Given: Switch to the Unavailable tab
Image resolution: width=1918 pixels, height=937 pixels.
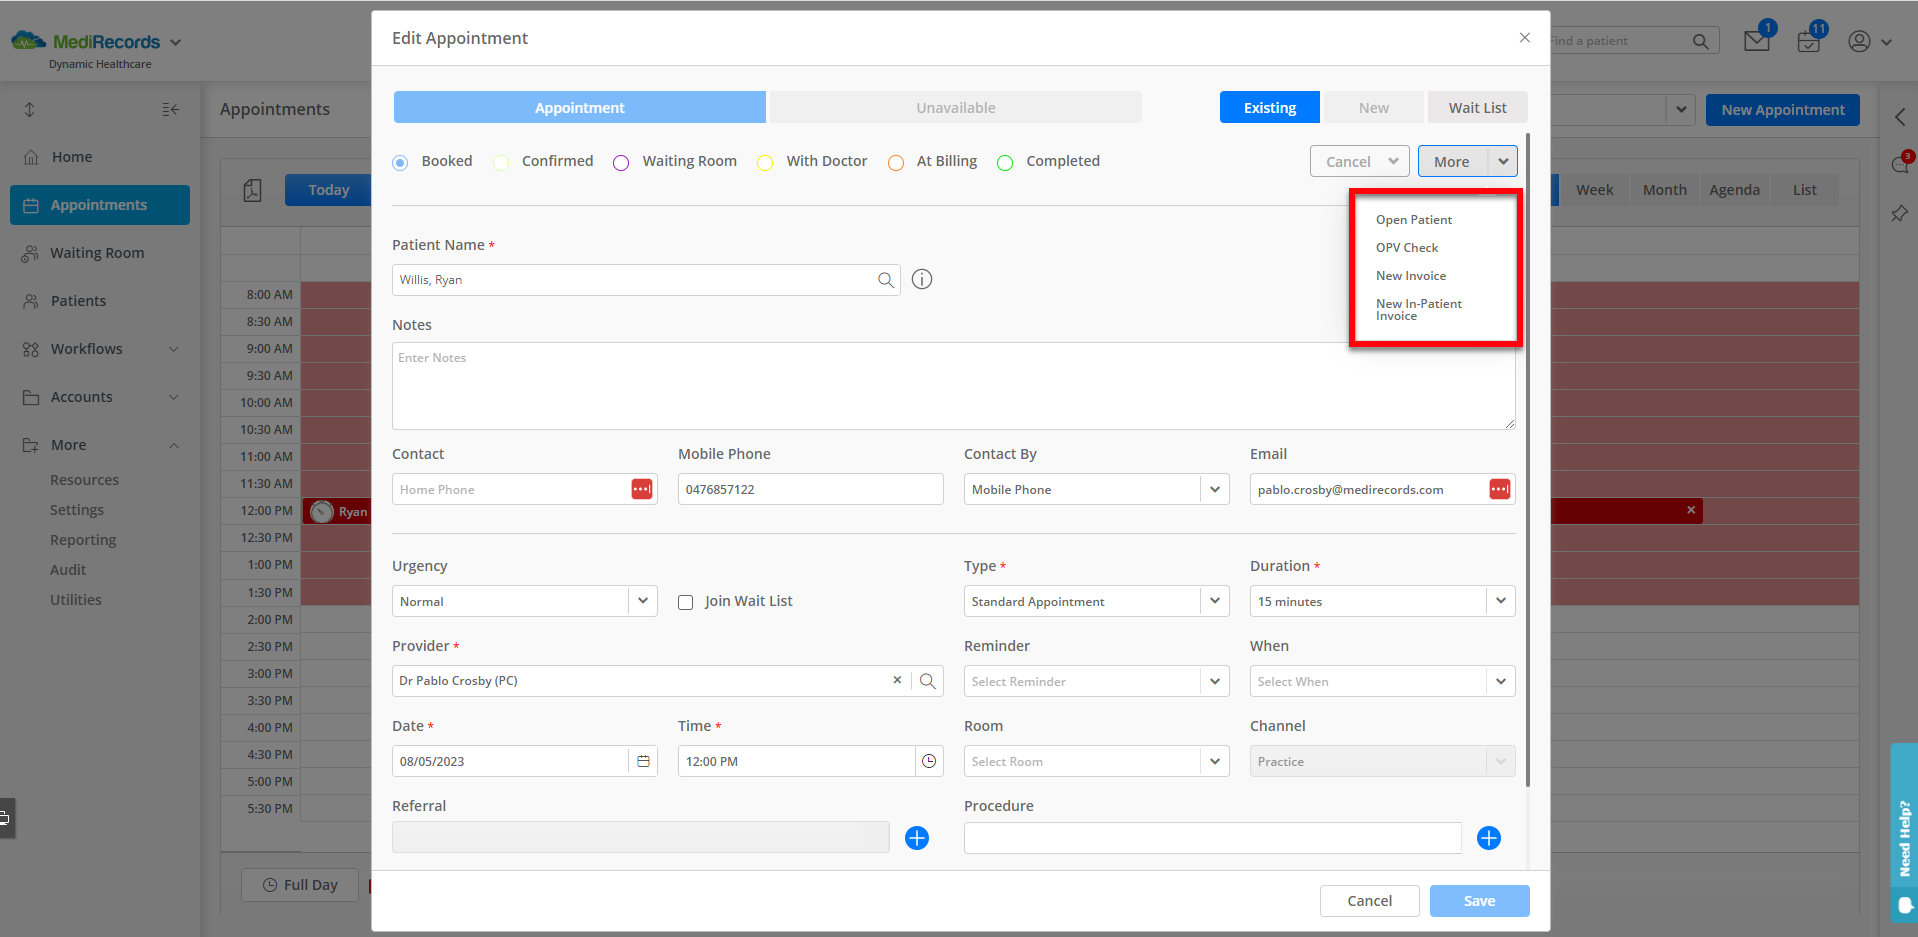Looking at the screenshot, I should [955, 108].
